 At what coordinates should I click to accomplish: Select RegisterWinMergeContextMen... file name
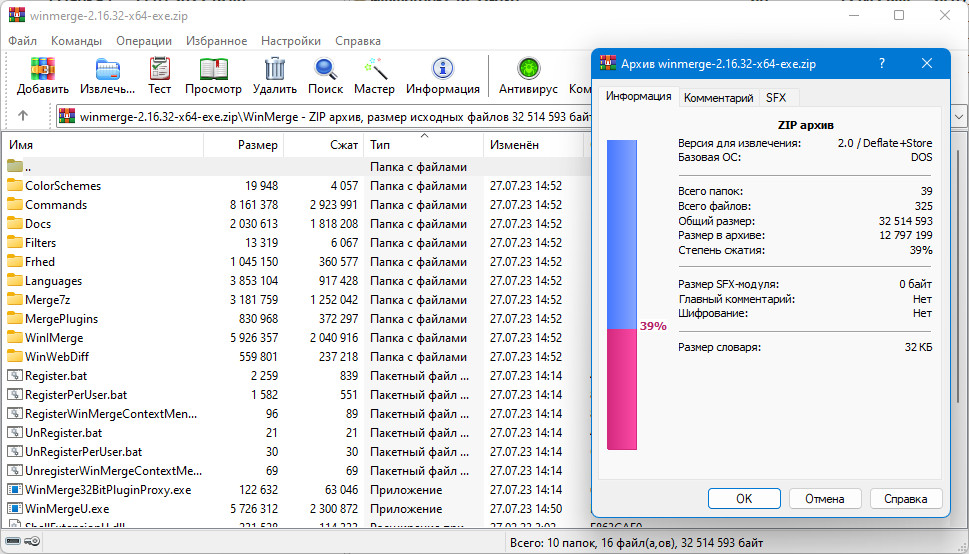(111, 414)
